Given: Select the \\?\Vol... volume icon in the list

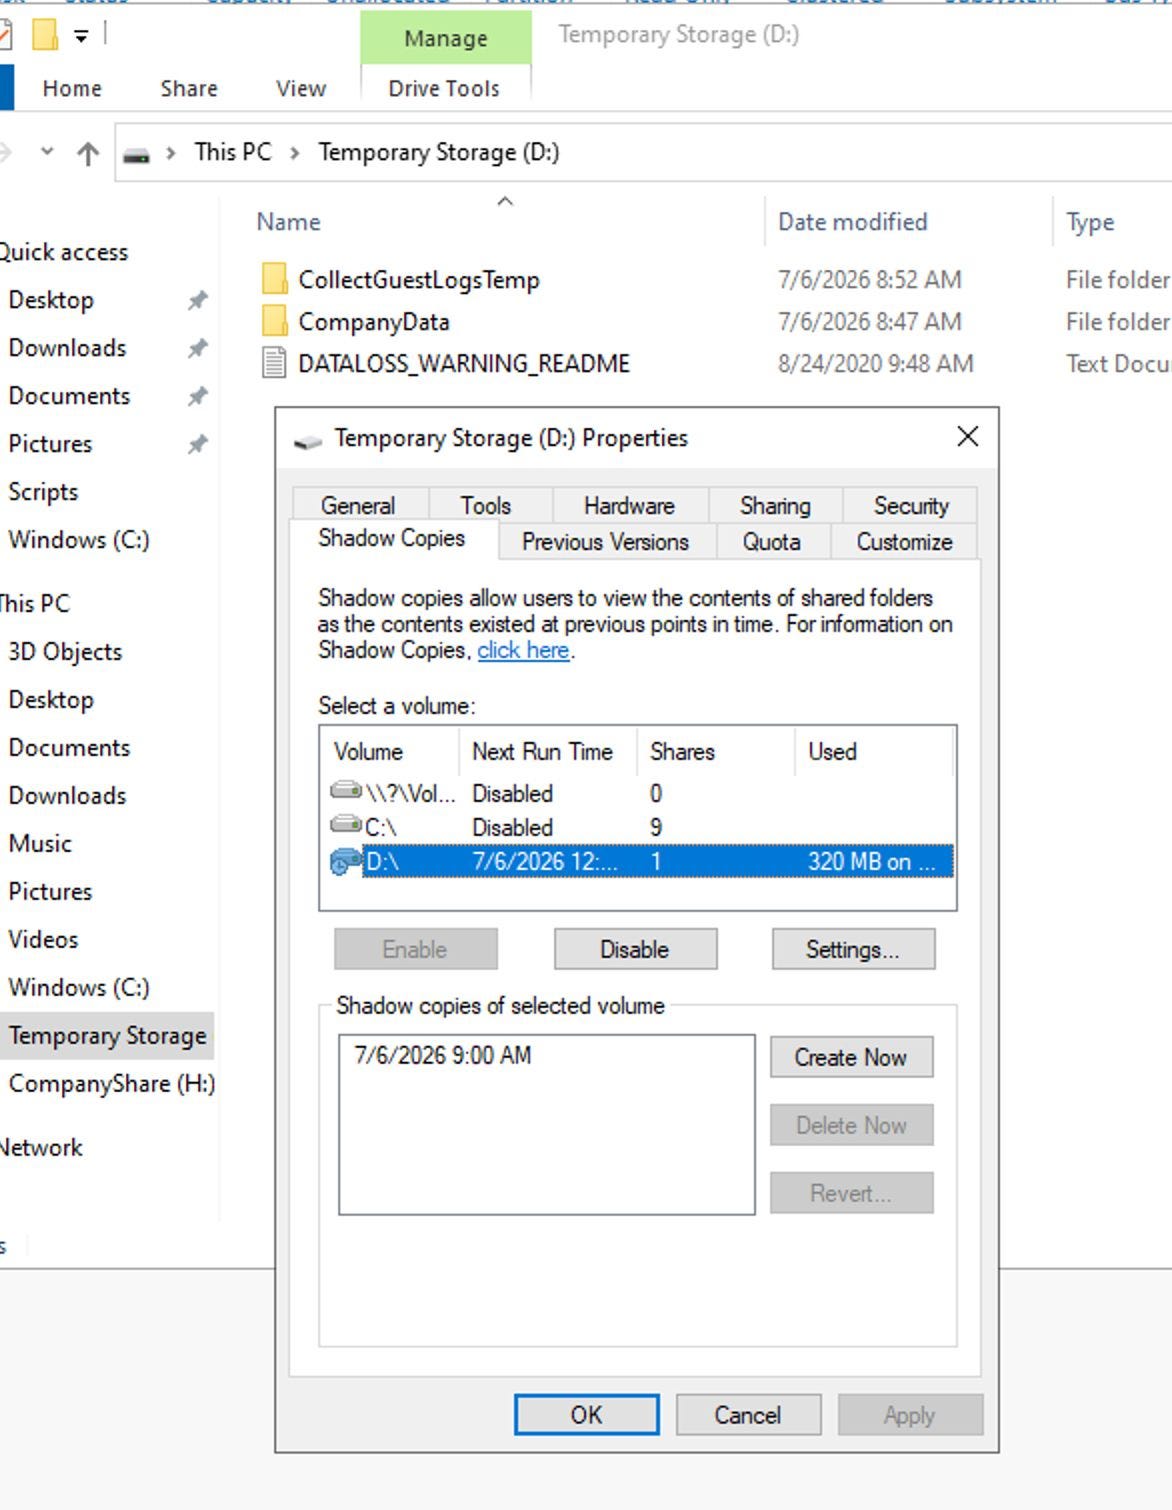Looking at the screenshot, I should point(346,792).
